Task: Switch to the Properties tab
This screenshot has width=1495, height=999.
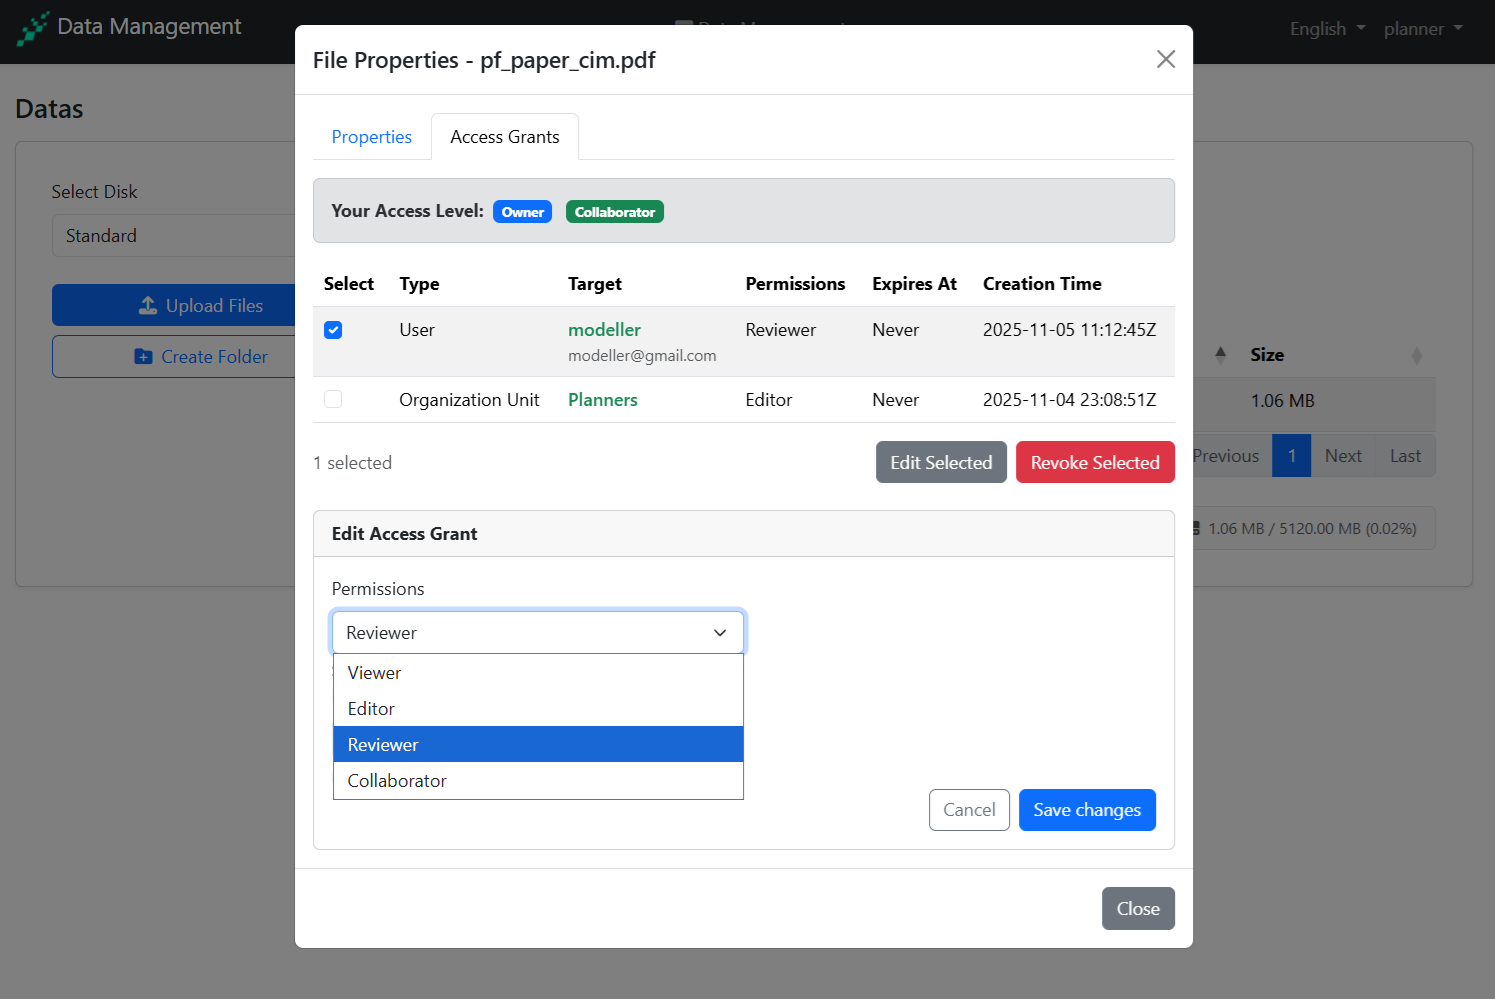Action: (x=371, y=137)
